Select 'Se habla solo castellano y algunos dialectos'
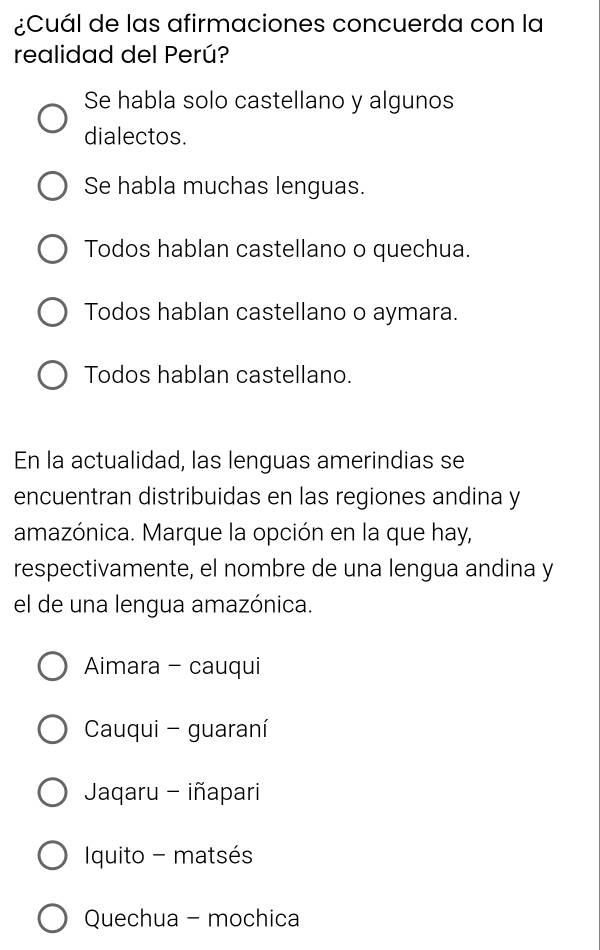Viewport: 600px width, 950px height. tap(53, 118)
